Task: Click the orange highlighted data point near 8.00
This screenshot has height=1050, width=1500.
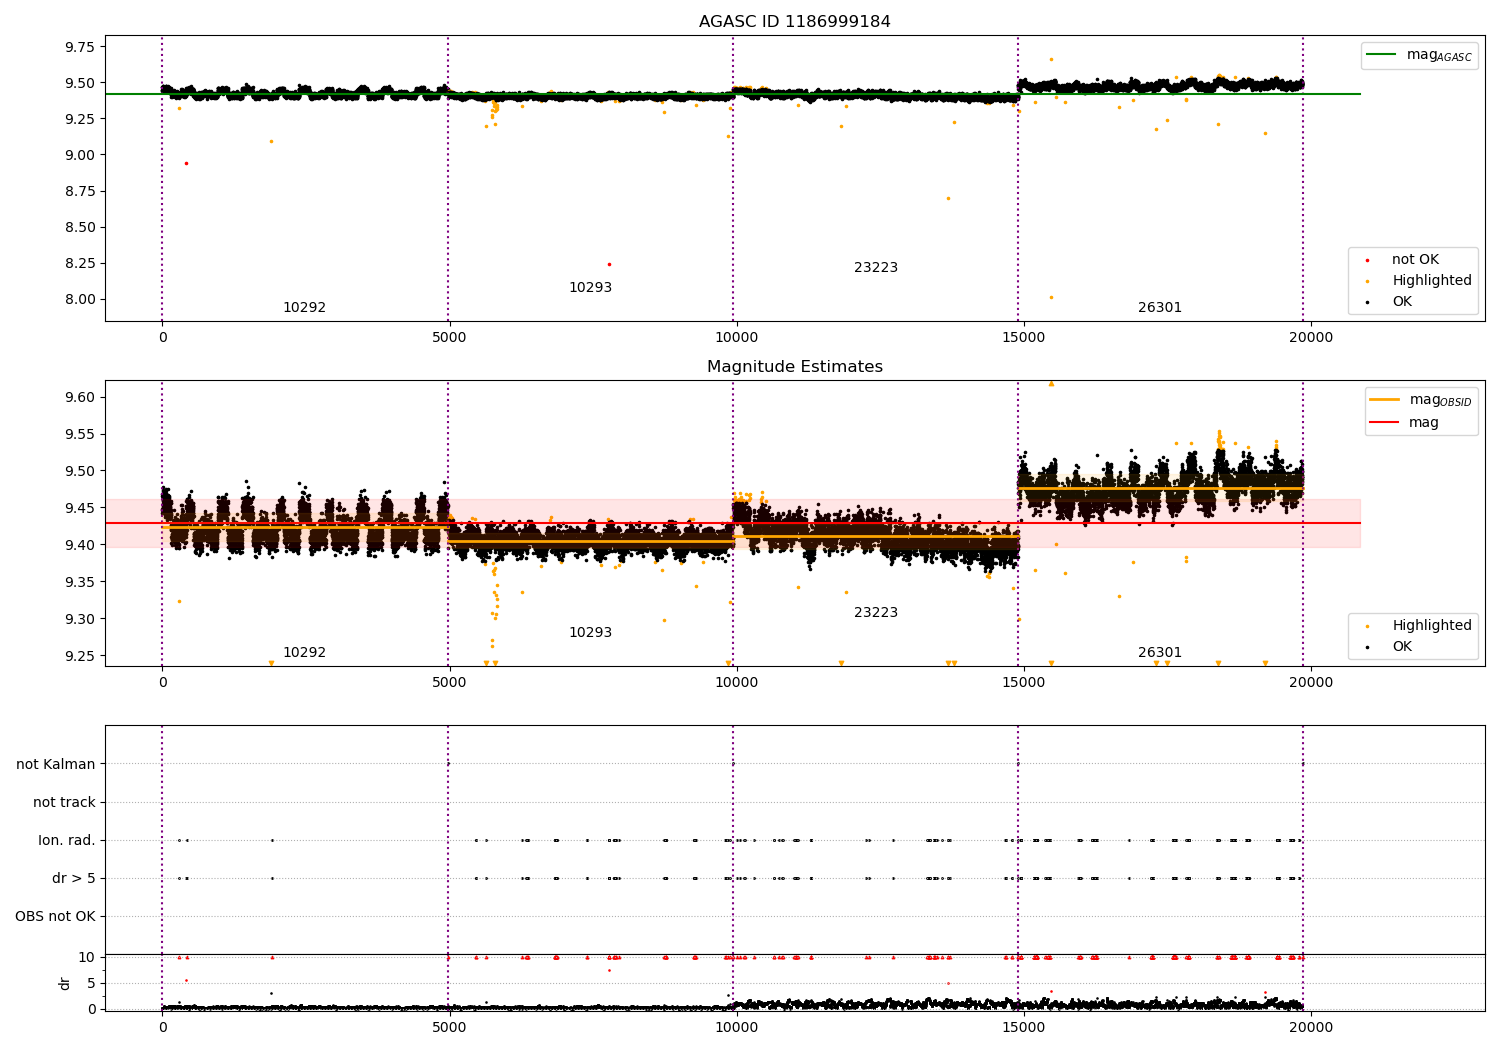Action: pyautogui.click(x=1051, y=297)
